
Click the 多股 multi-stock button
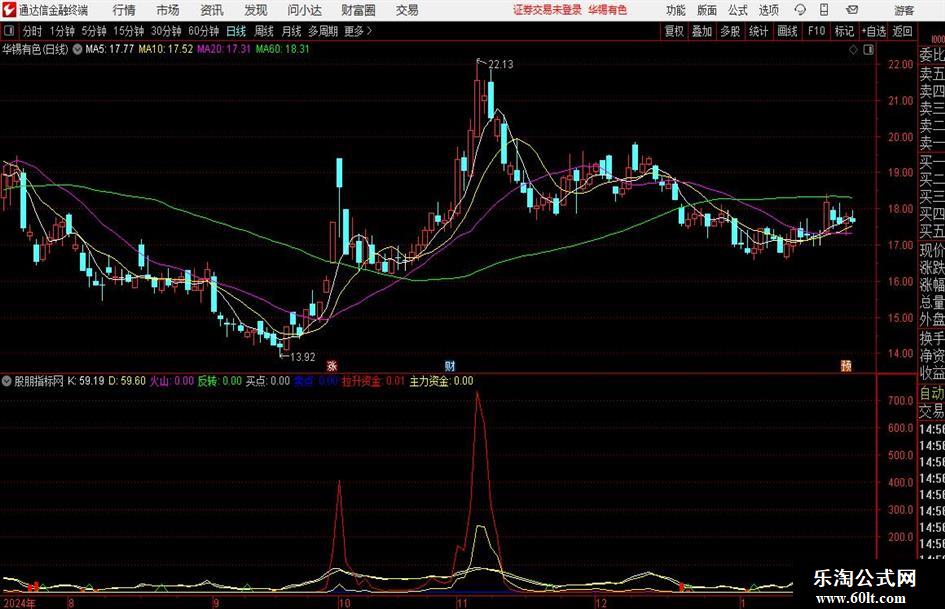[730, 31]
